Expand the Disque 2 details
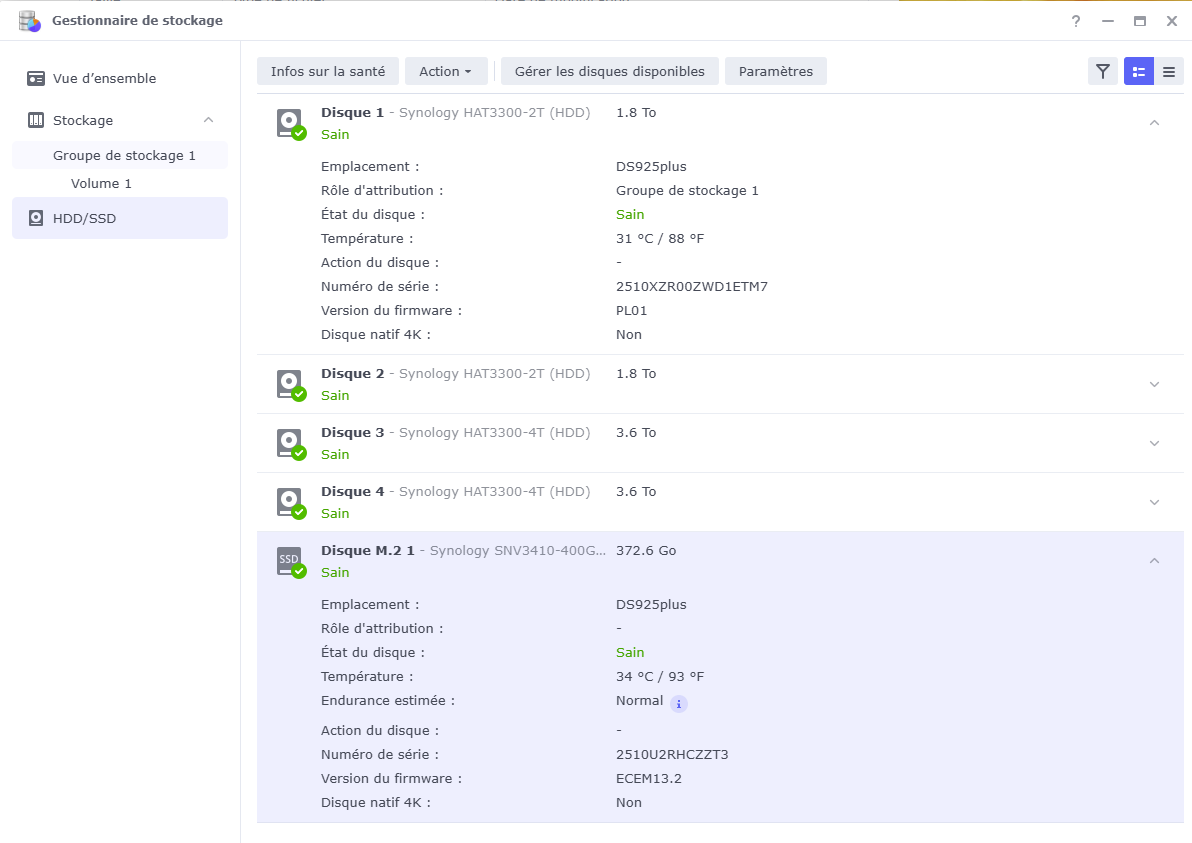The image size is (1192, 843). [x=1154, y=384]
